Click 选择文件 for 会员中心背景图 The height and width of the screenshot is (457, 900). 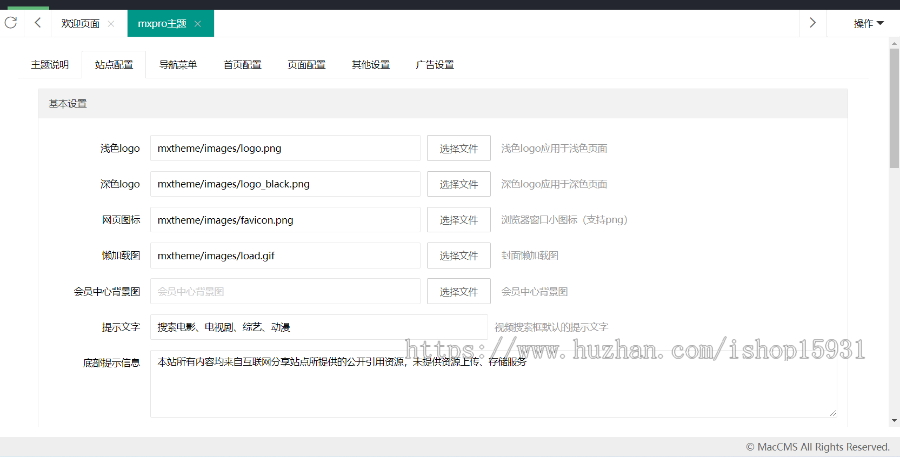click(459, 291)
